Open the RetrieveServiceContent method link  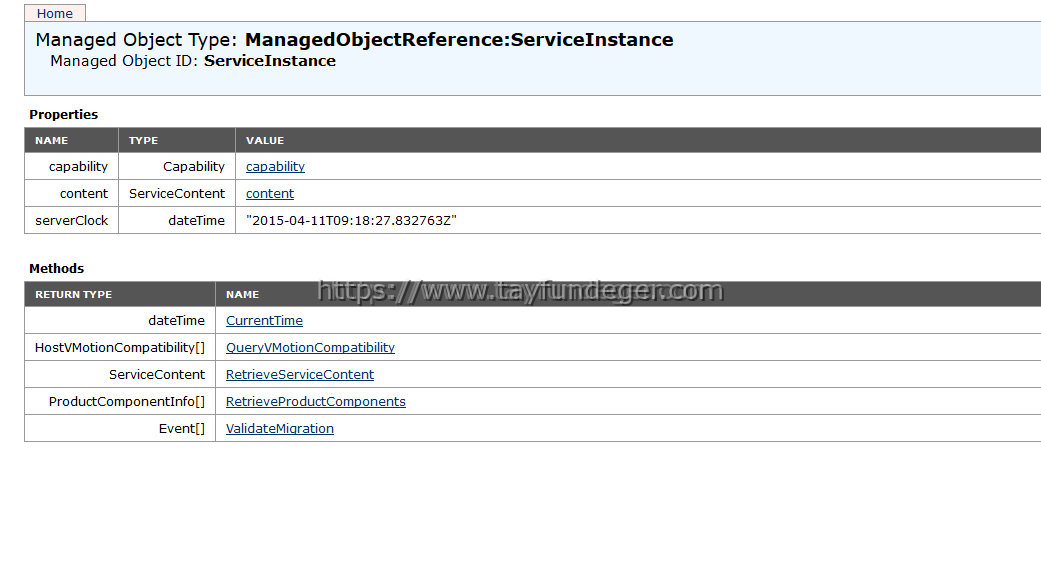pos(299,375)
